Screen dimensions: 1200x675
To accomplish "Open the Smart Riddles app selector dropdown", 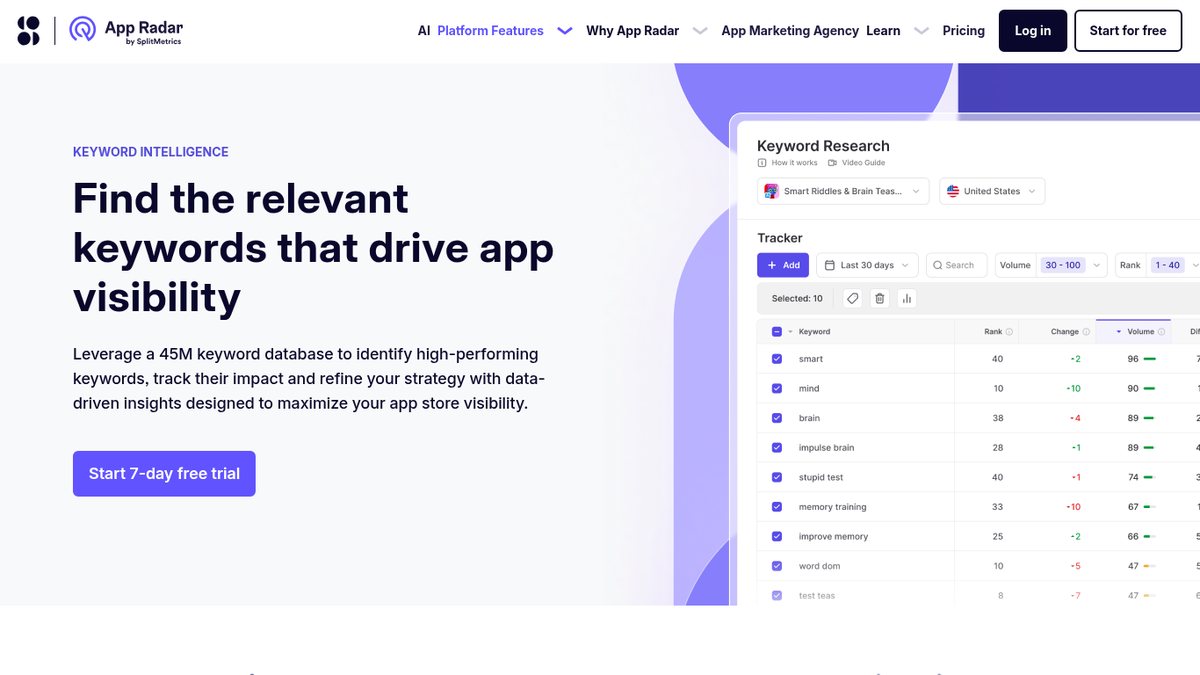I will coord(844,191).
